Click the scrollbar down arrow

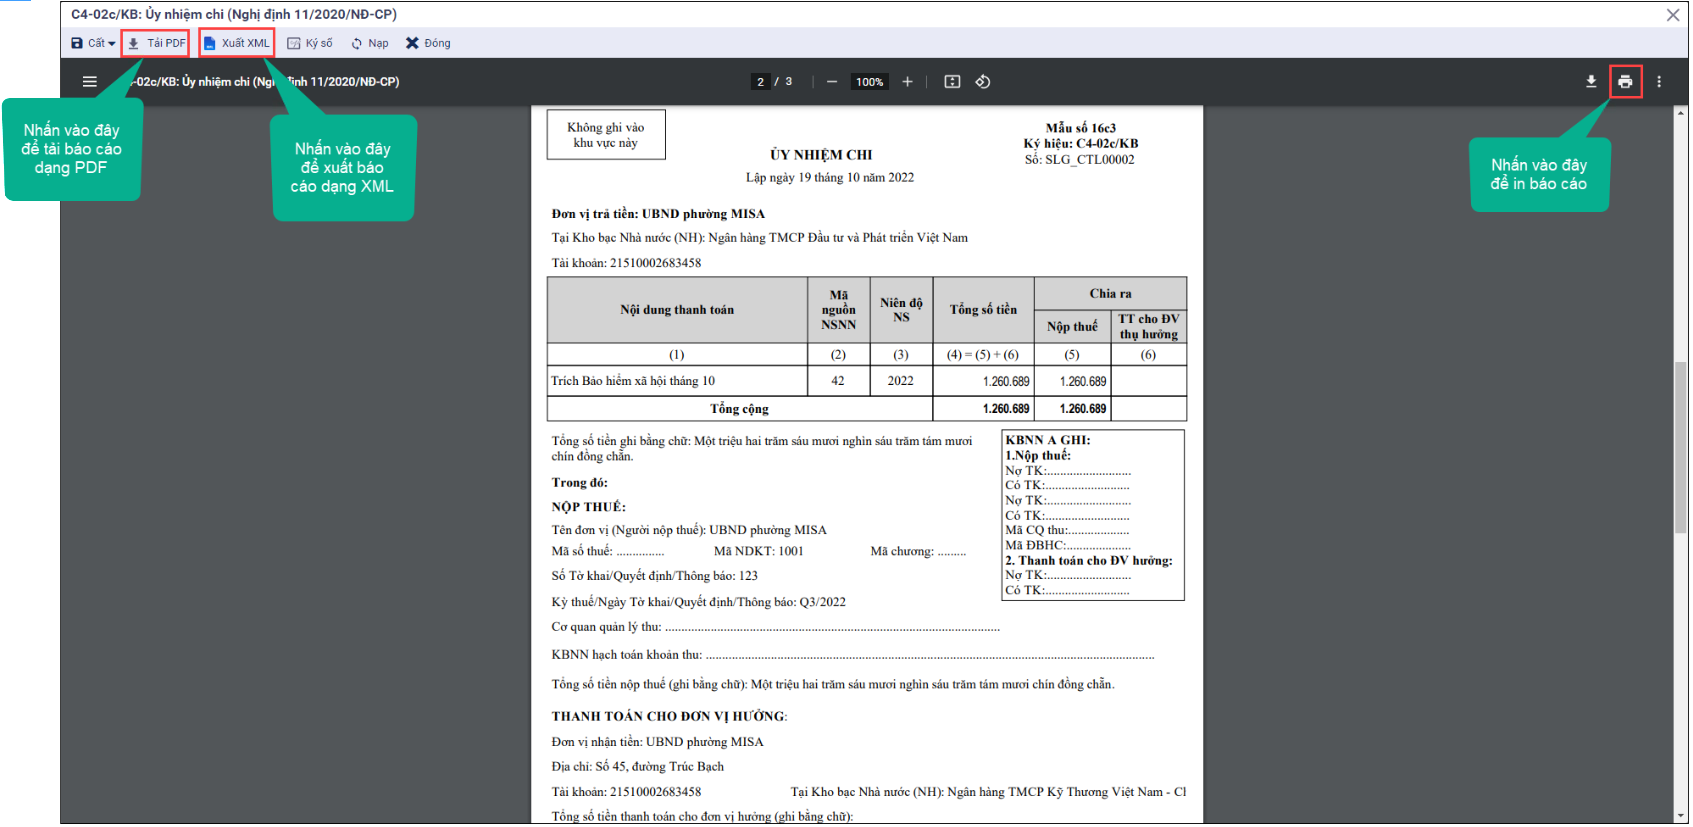[x=1681, y=816]
